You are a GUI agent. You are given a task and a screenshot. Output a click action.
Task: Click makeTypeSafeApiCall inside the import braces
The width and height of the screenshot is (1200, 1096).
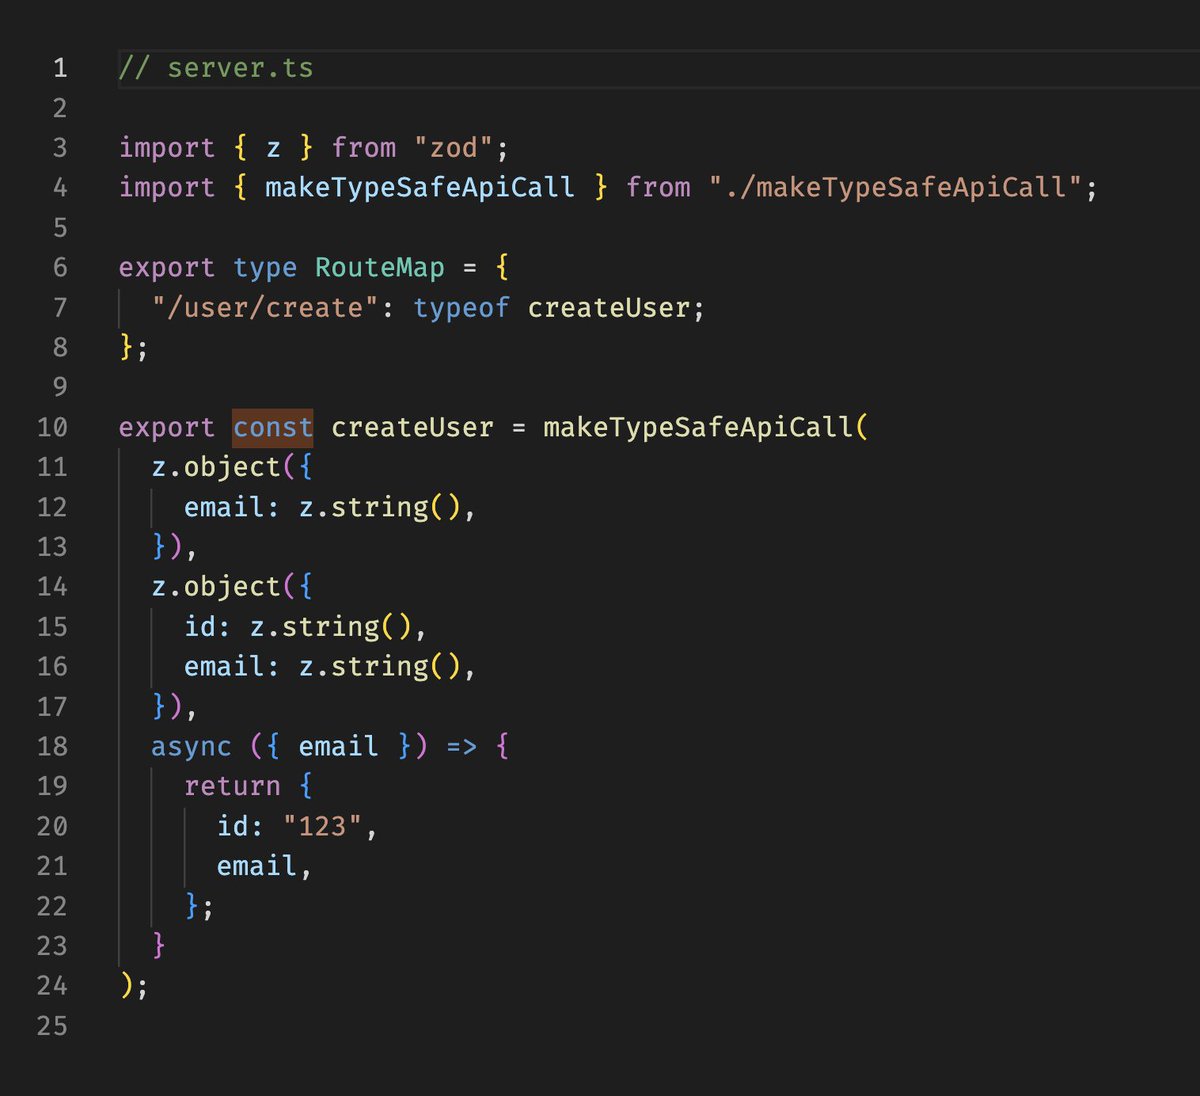420,188
